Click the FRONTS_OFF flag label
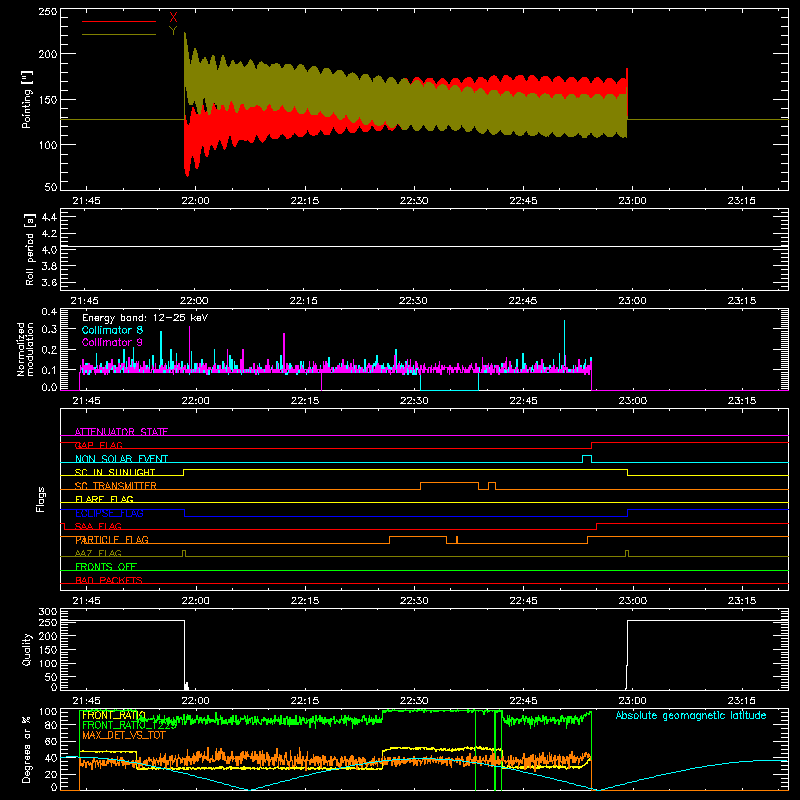800x800 pixels. tap(106, 567)
